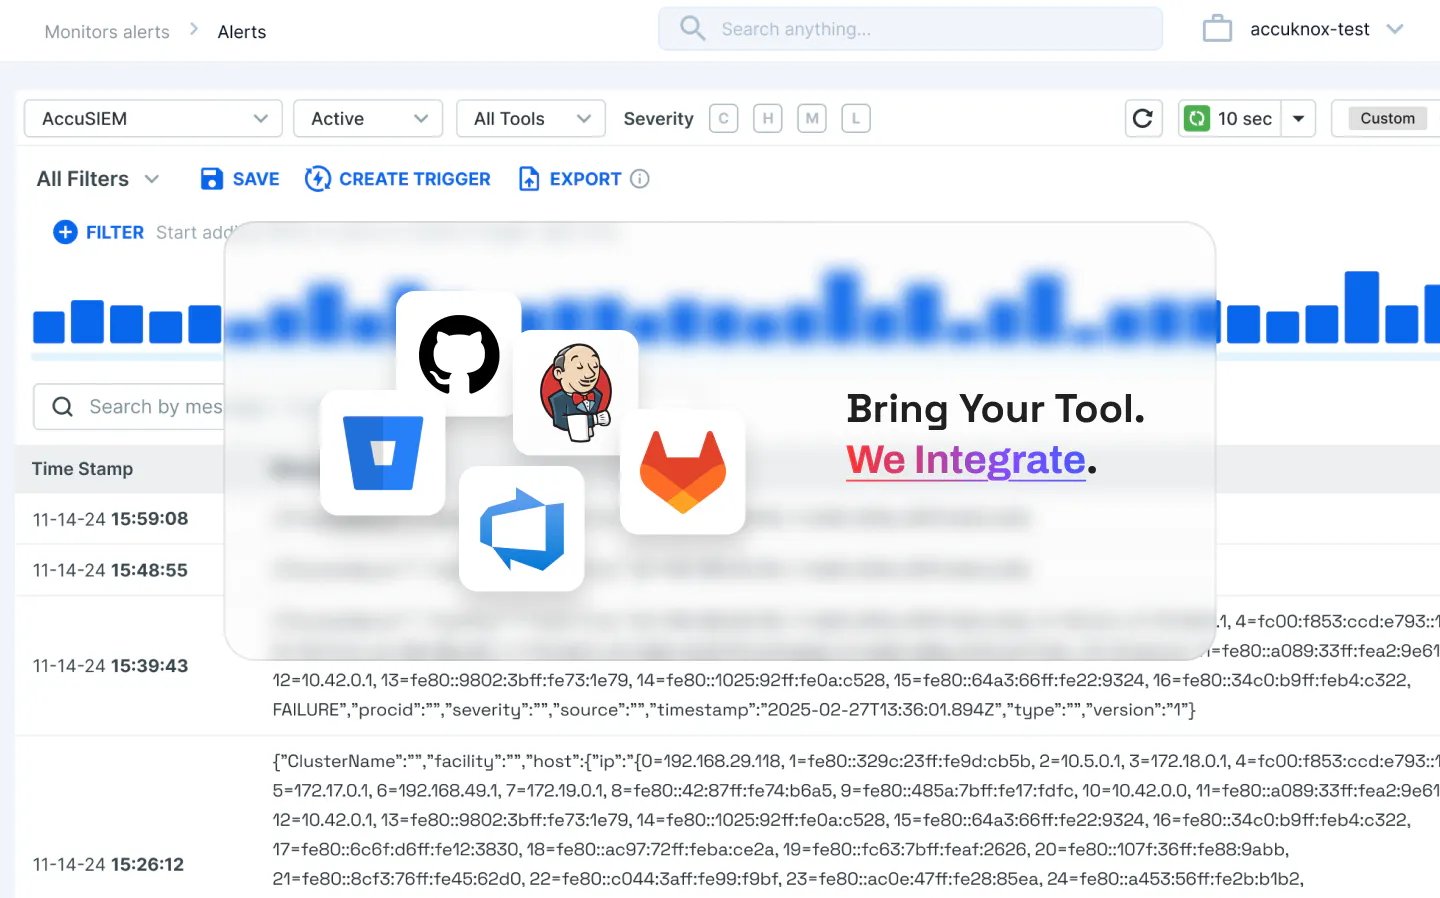Expand the 10 sec interval arrow
The height and width of the screenshot is (898, 1440).
click(x=1298, y=118)
